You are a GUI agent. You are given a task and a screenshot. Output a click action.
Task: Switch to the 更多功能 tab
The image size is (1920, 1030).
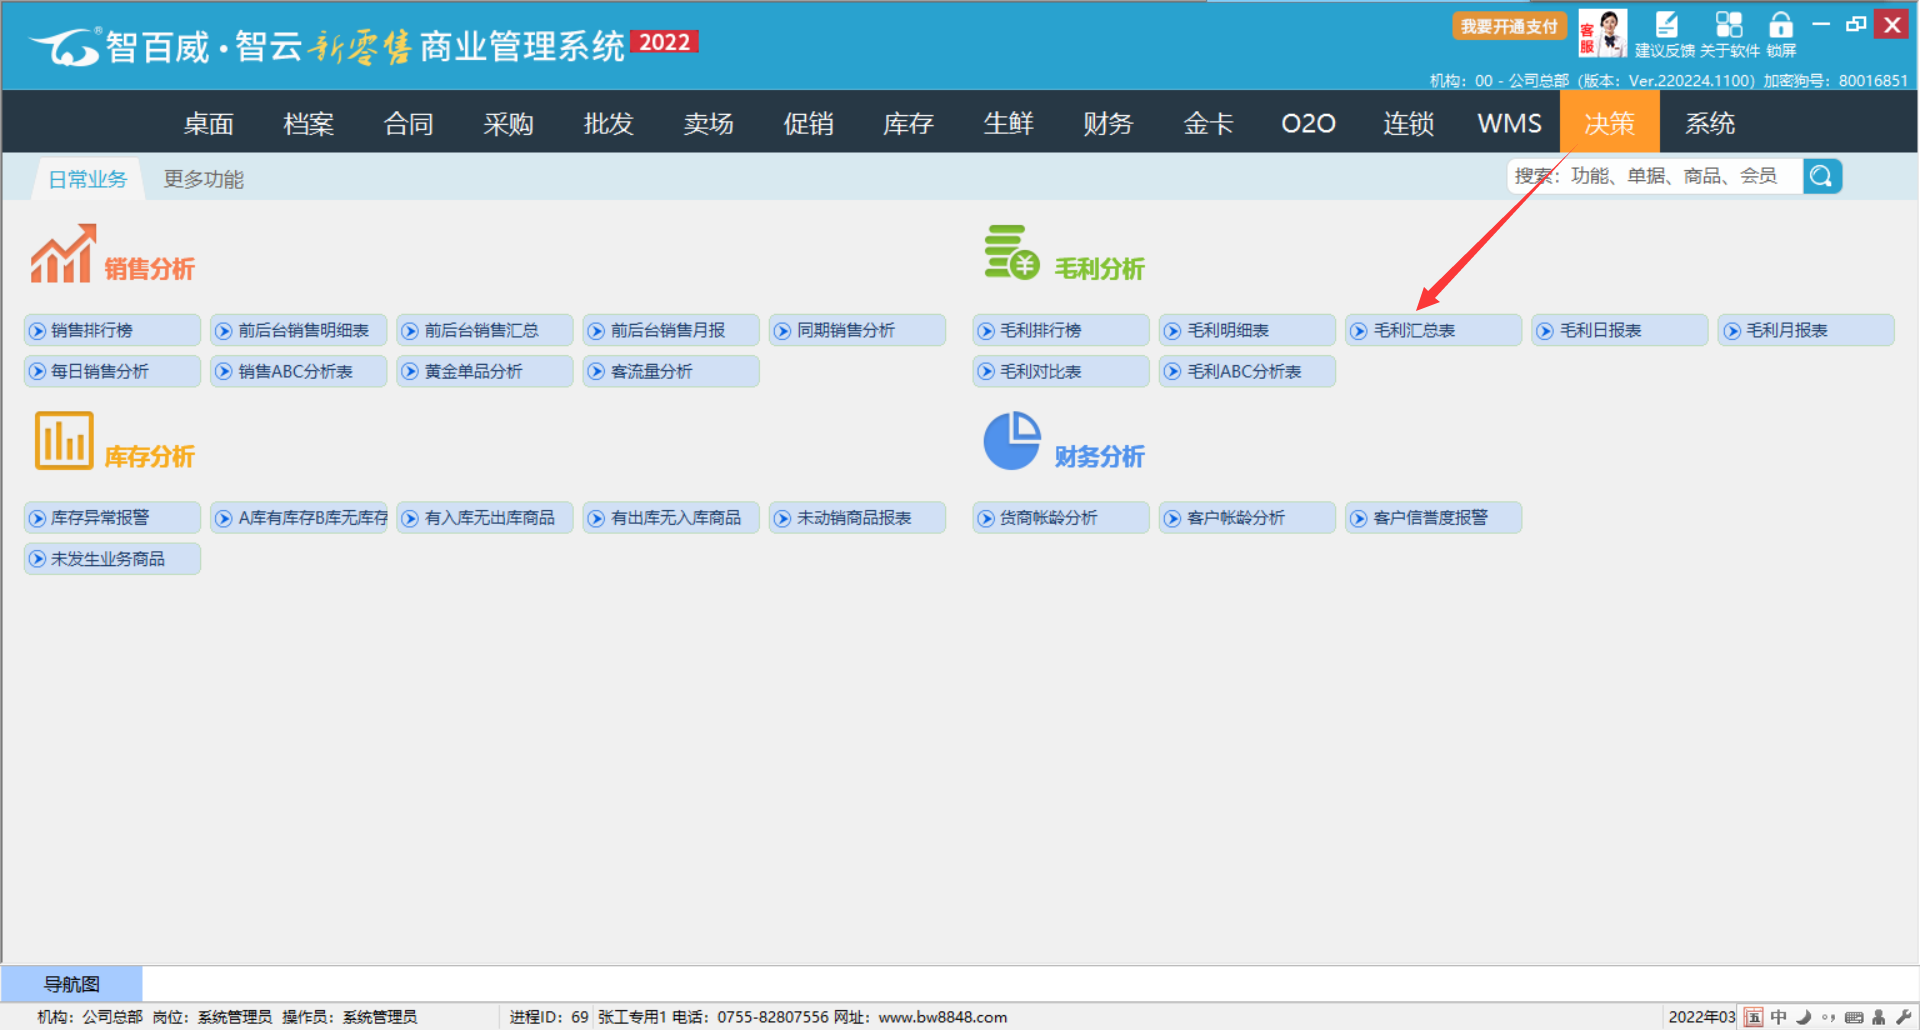click(204, 179)
